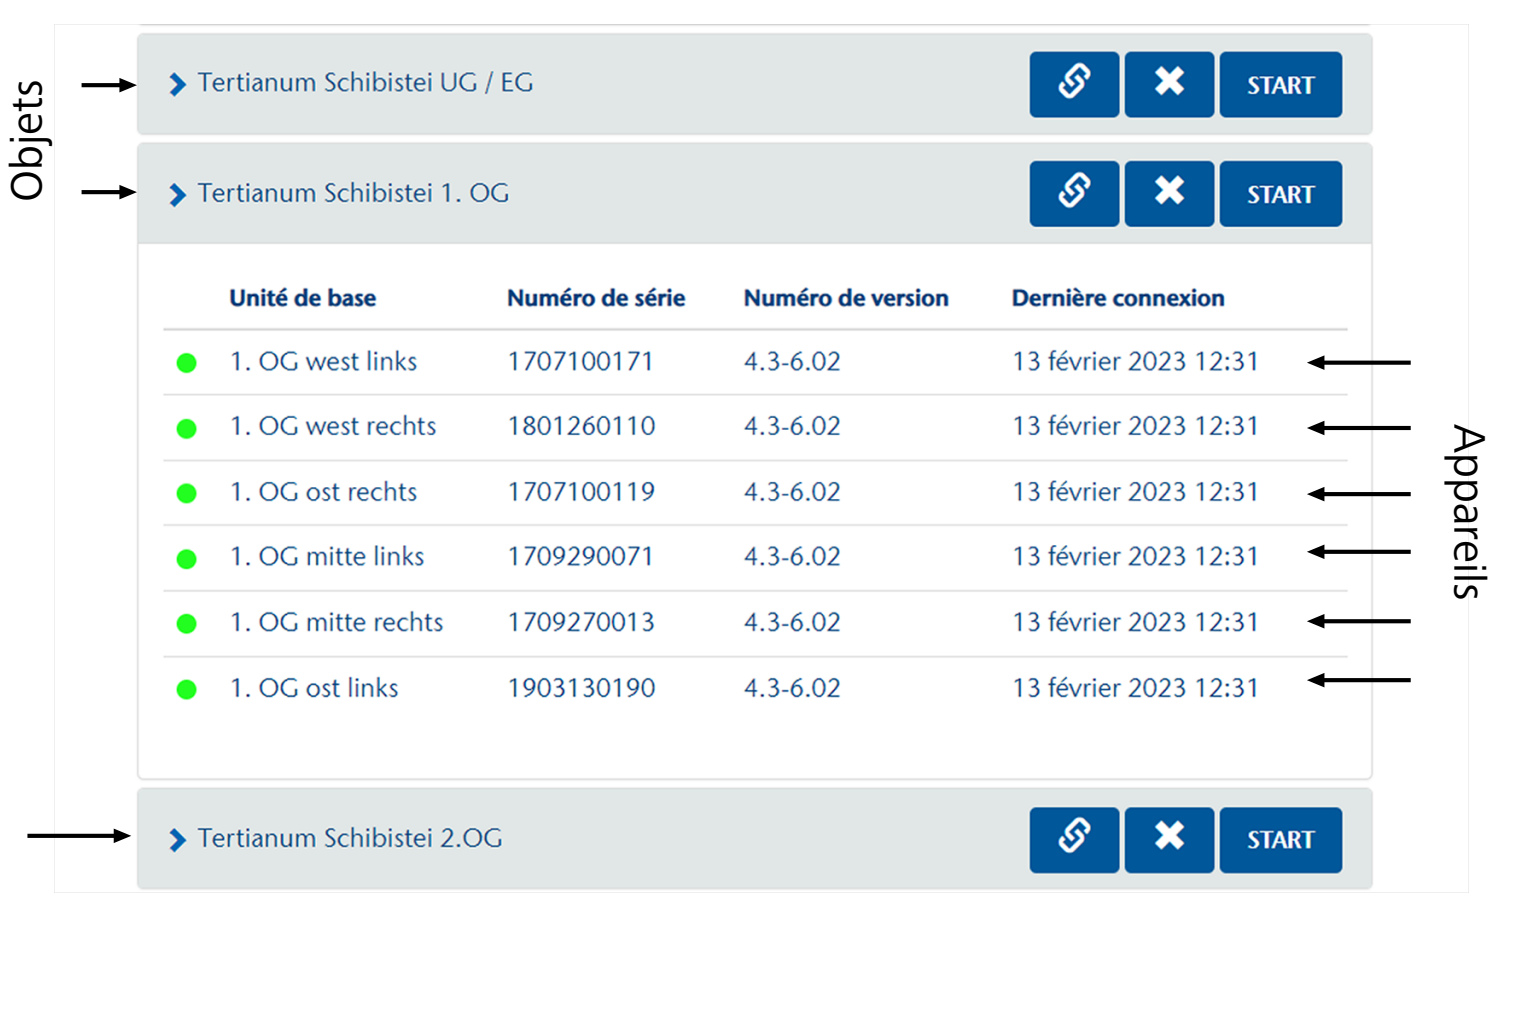Click serial number 1903130190
Screen dimensions: 1533x1025
pos(581,688)
